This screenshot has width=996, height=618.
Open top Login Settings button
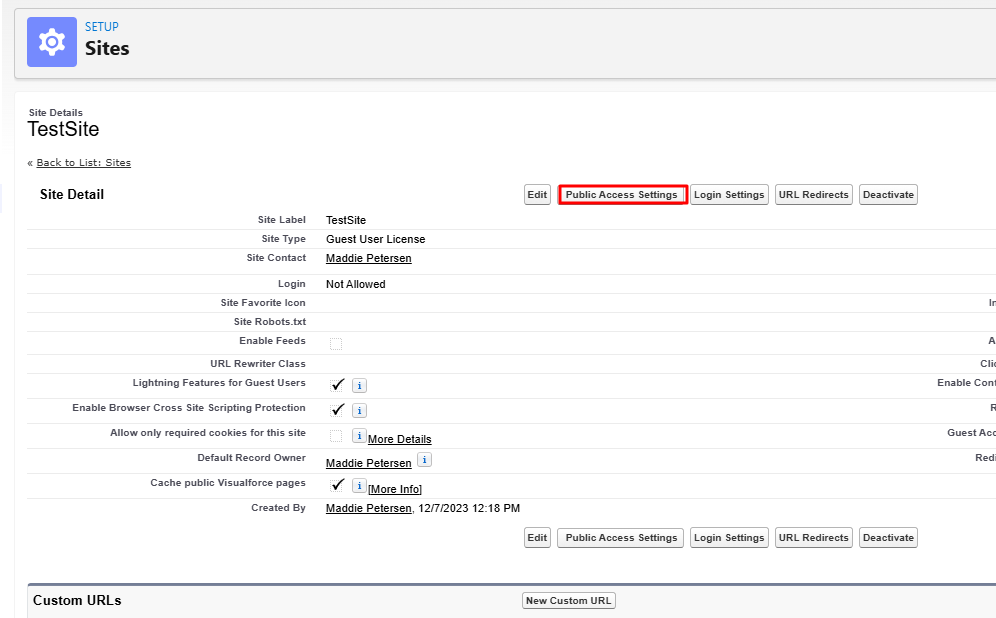[x=729, y=194]
